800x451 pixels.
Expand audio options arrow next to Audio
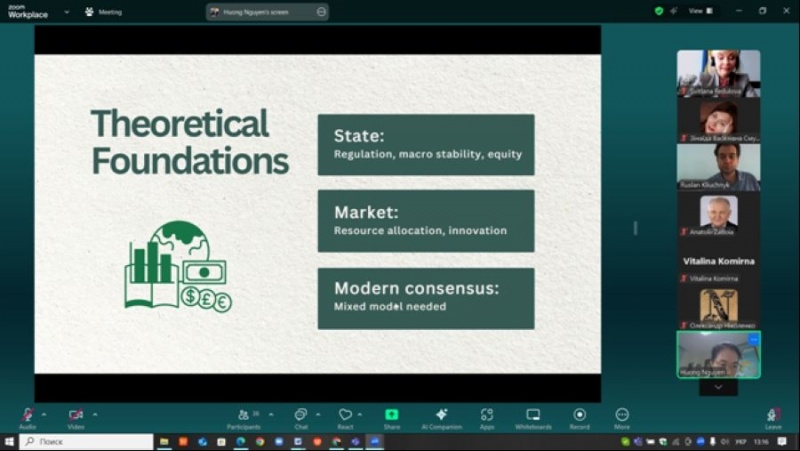point(44,413)
